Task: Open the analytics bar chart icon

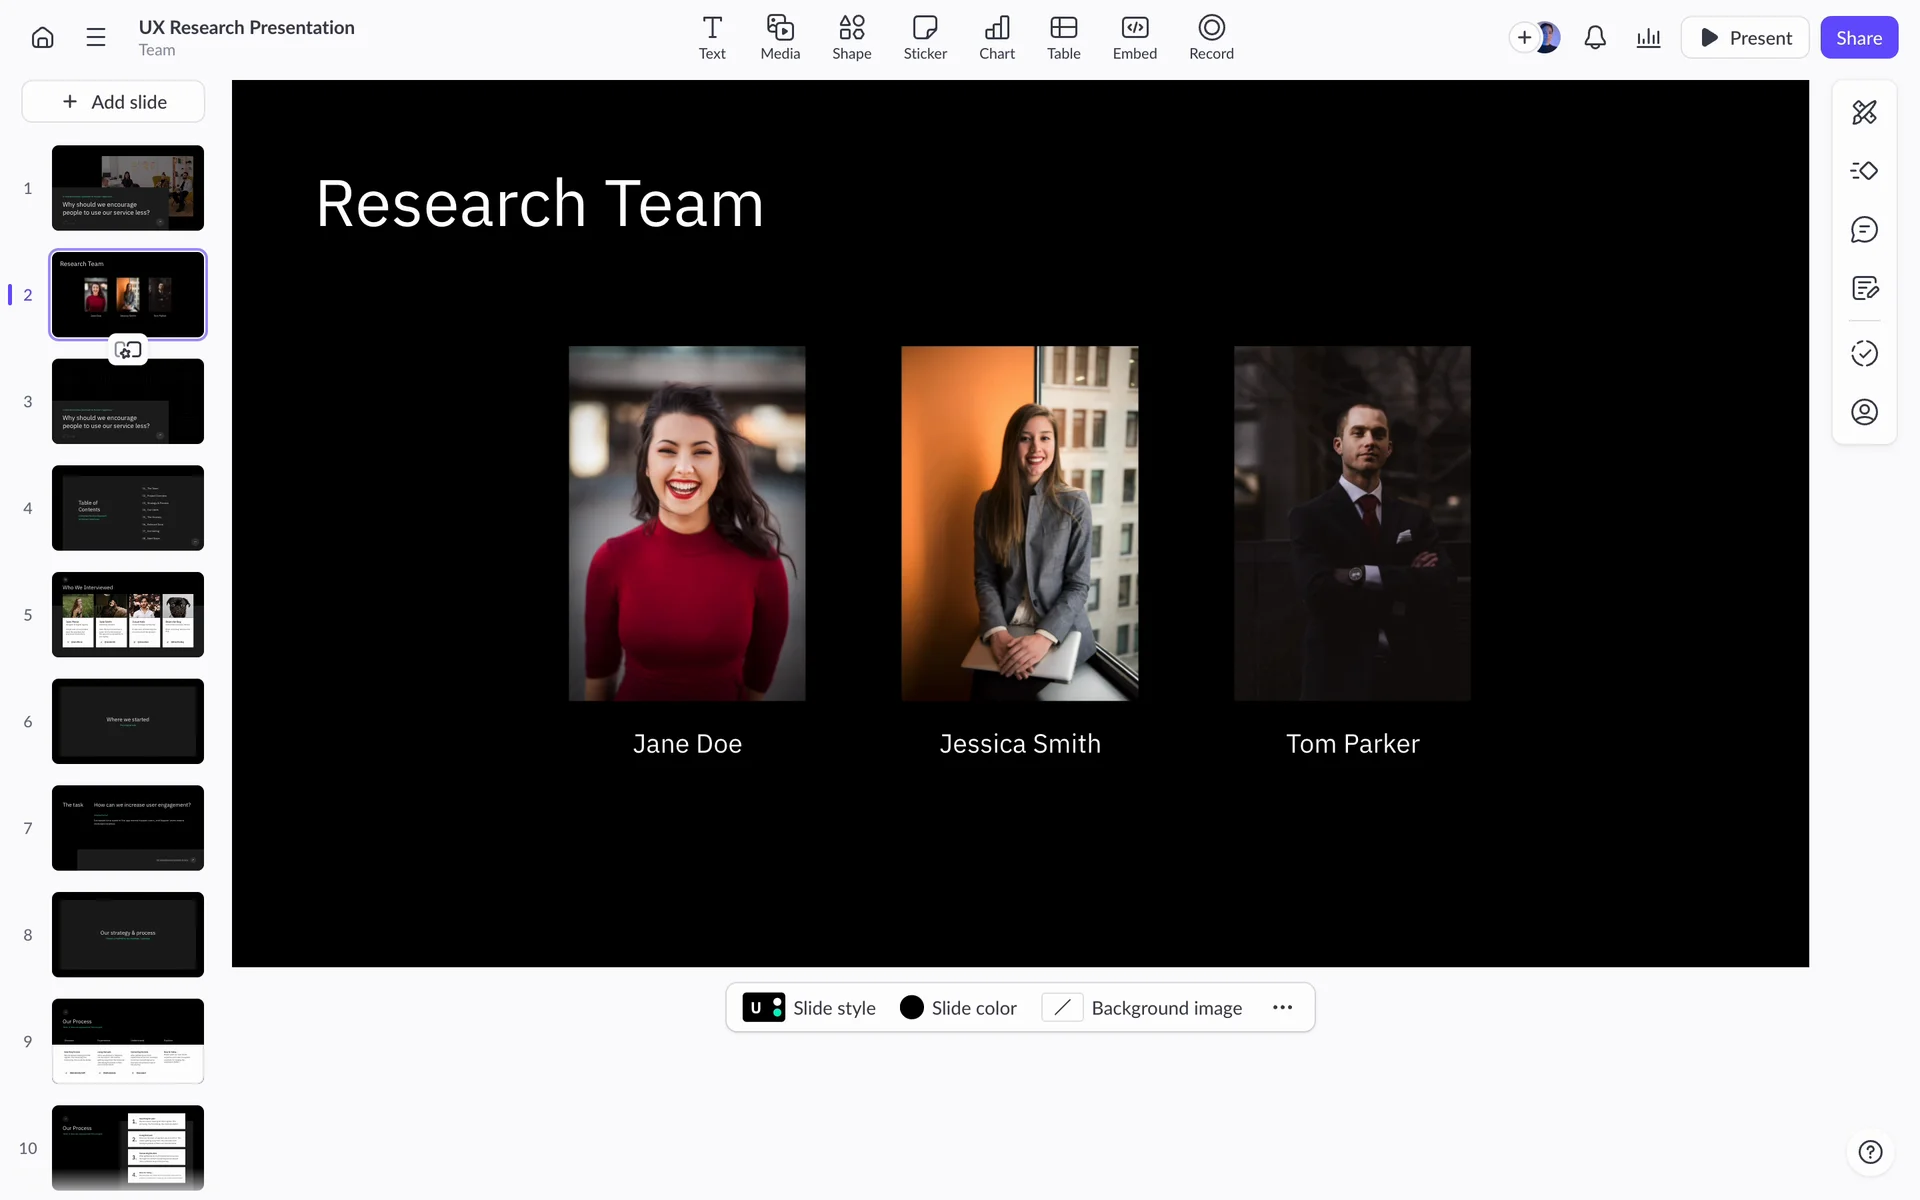Action: (1648, 38)
